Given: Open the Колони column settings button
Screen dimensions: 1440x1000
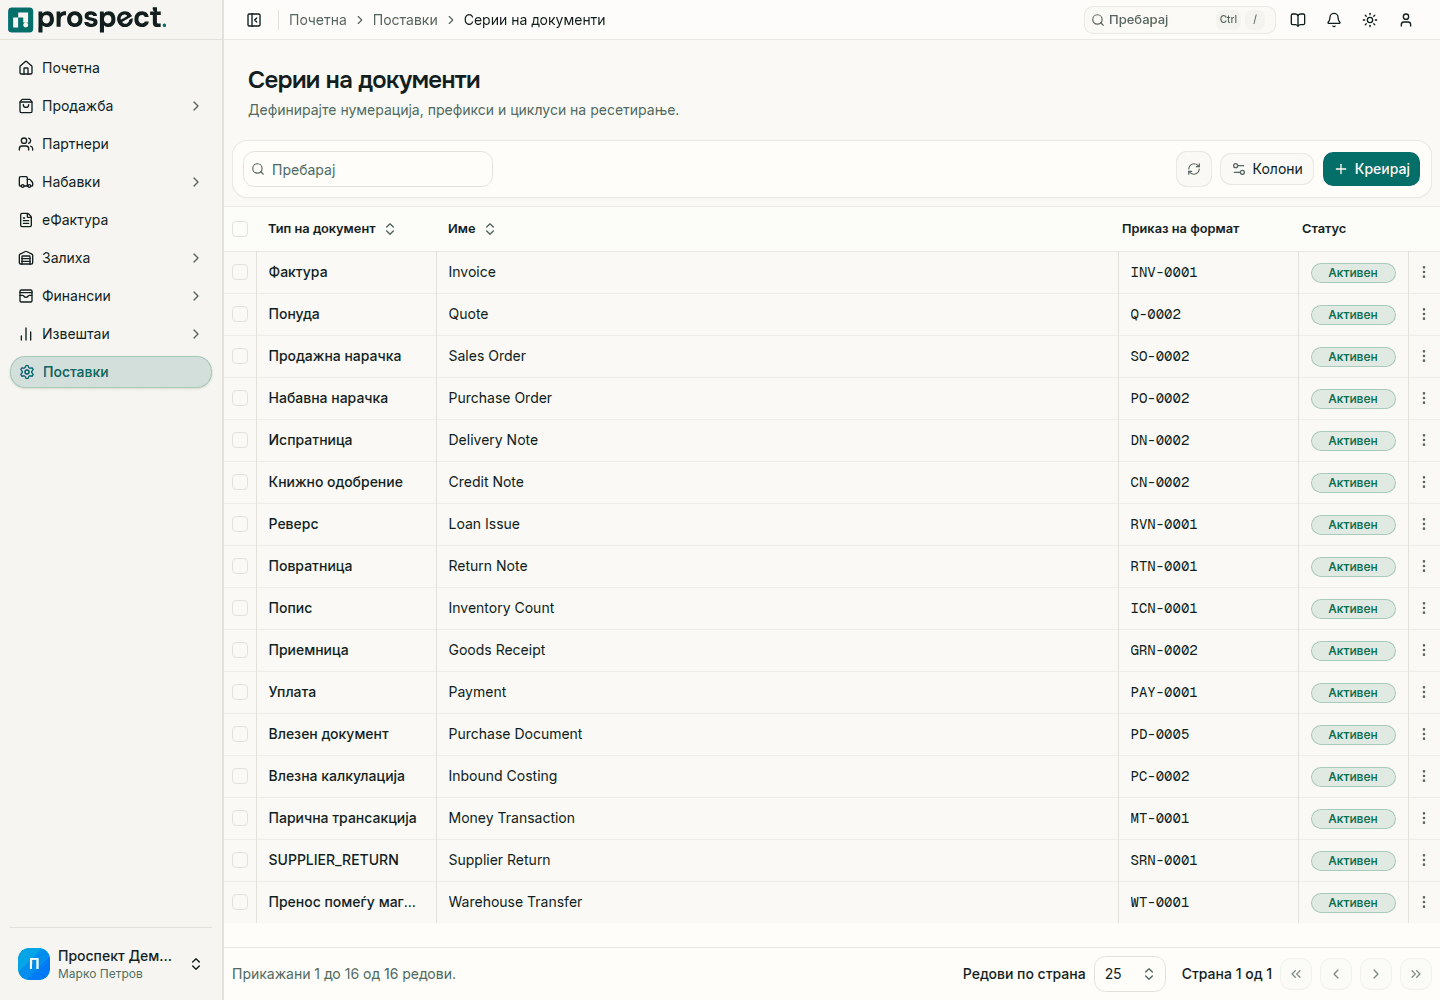Looking at the screenshot, I should 1267,169.
